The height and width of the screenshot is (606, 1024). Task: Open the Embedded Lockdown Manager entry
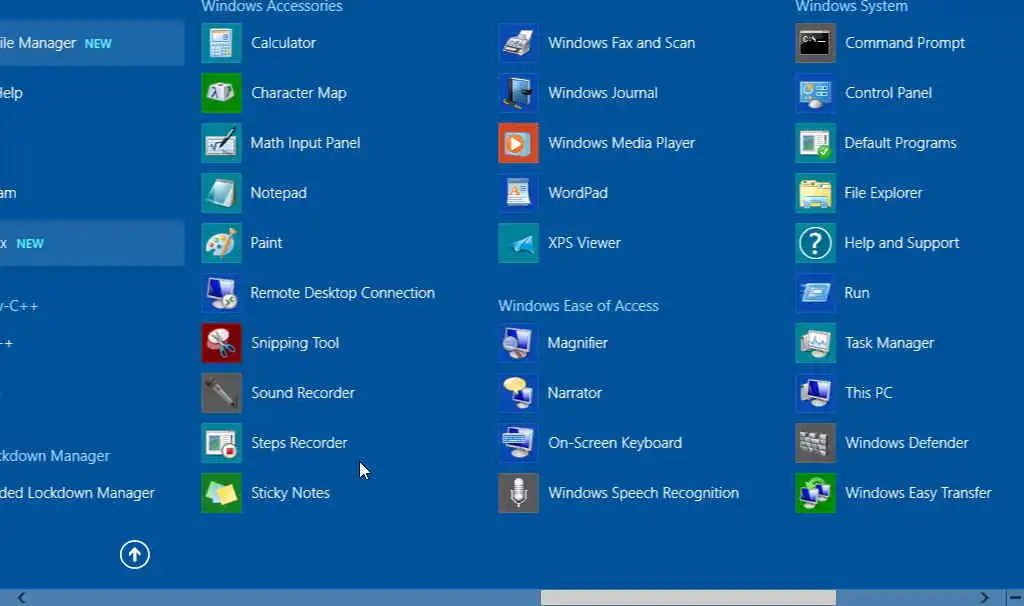pos(78,493)
